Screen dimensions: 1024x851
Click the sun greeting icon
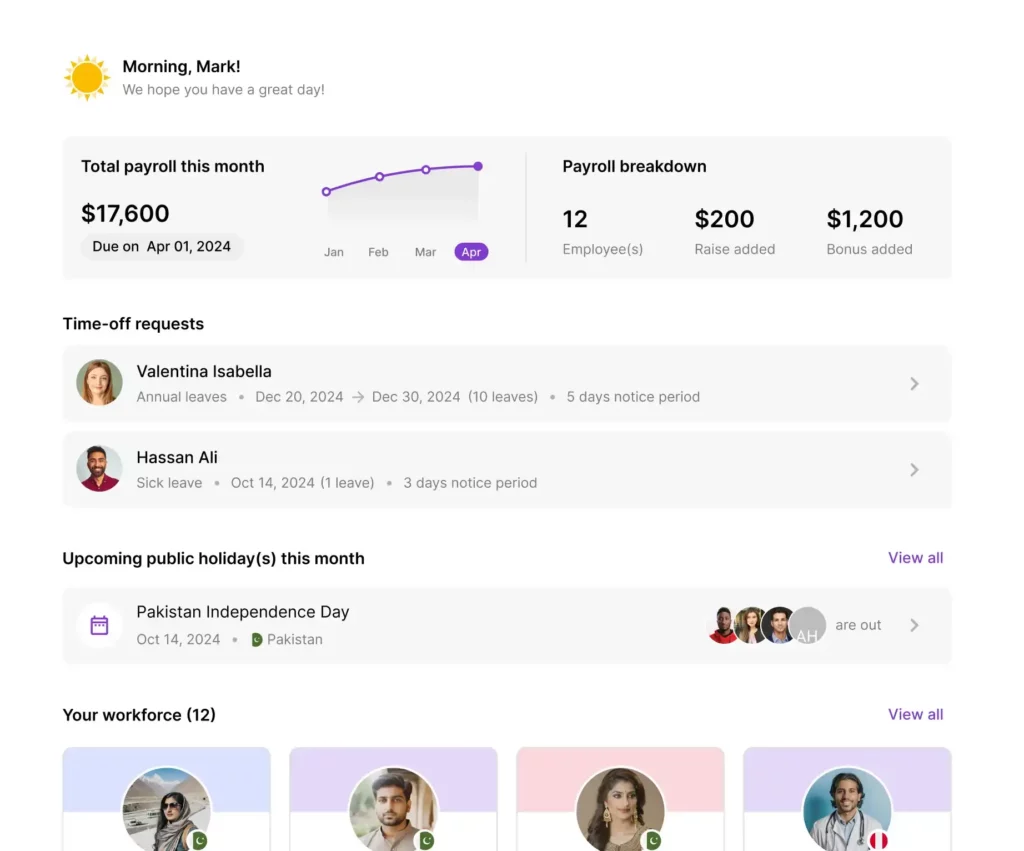87,78
